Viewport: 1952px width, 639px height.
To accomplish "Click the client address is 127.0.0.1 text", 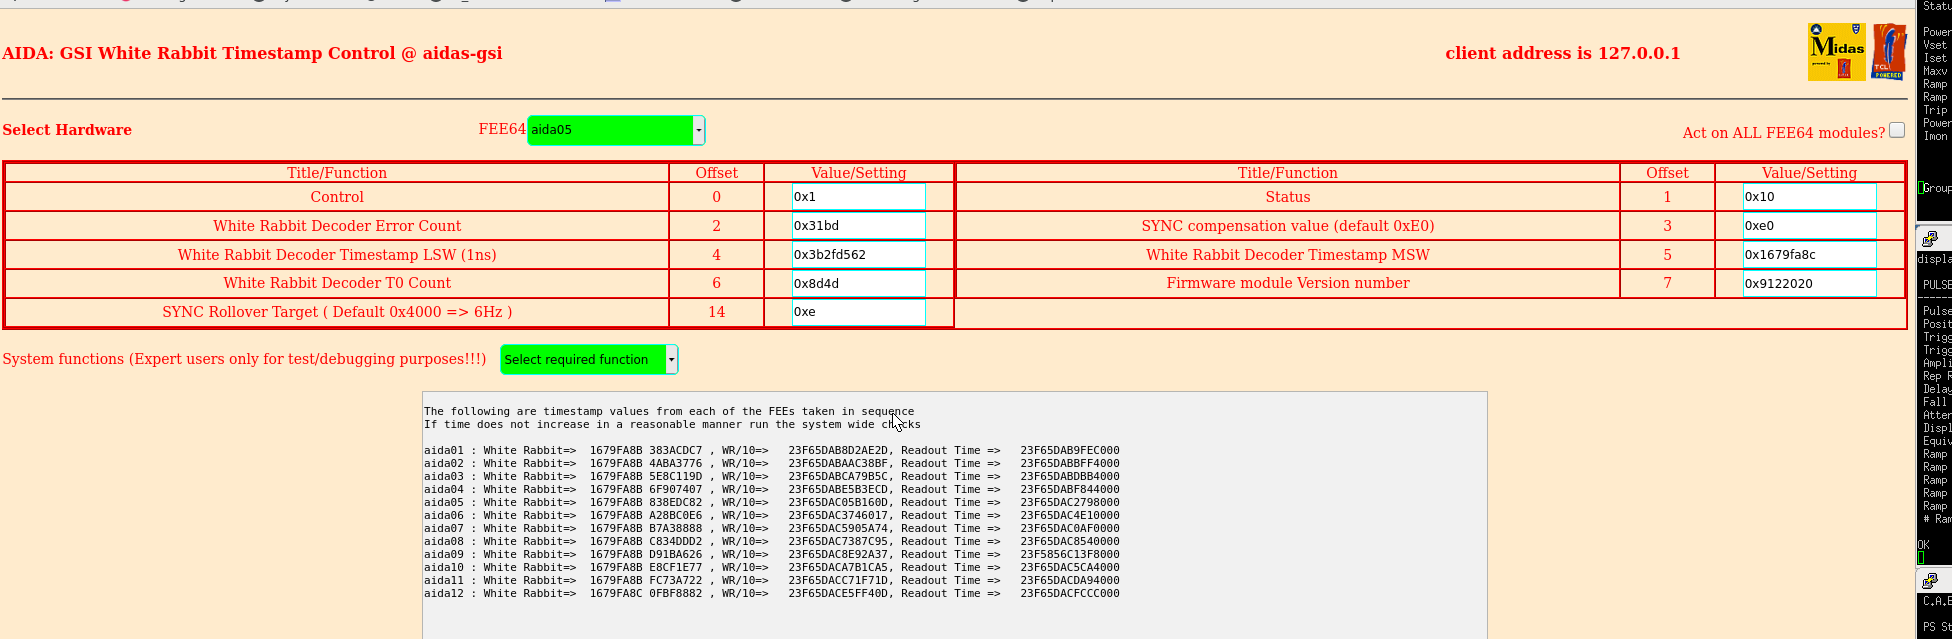I will [x=1563, y=53].
